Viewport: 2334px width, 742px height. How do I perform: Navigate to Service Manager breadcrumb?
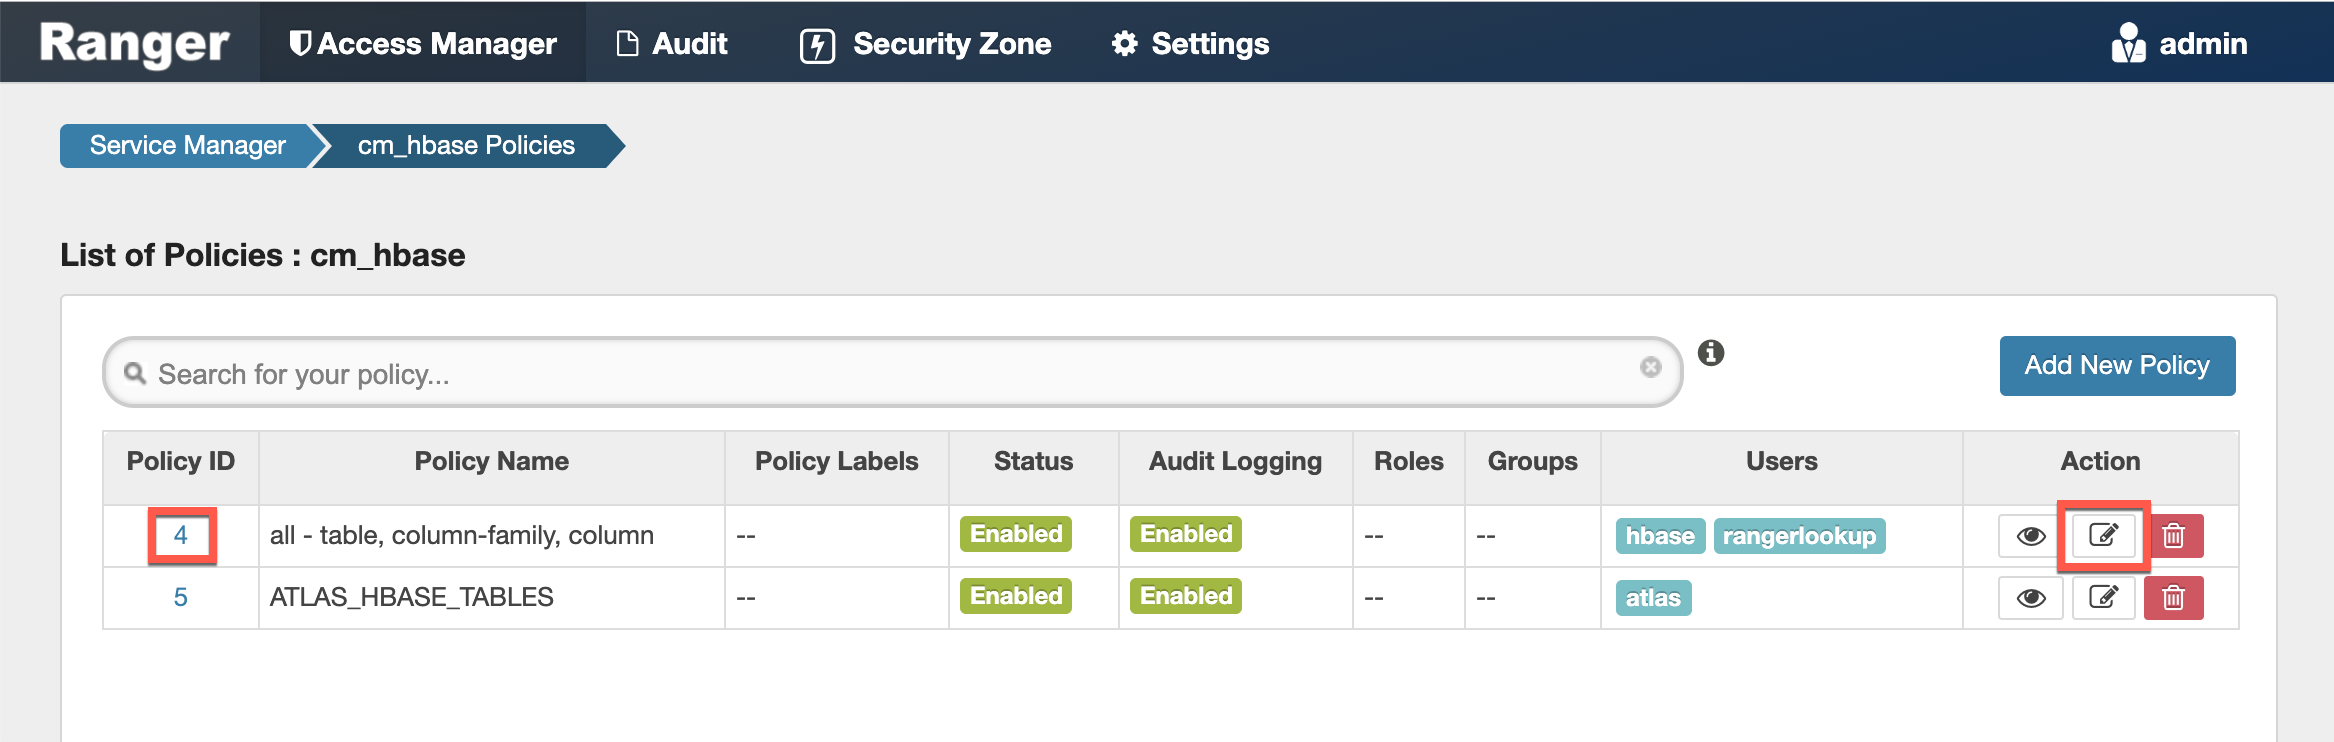click(x=187, y=146)
